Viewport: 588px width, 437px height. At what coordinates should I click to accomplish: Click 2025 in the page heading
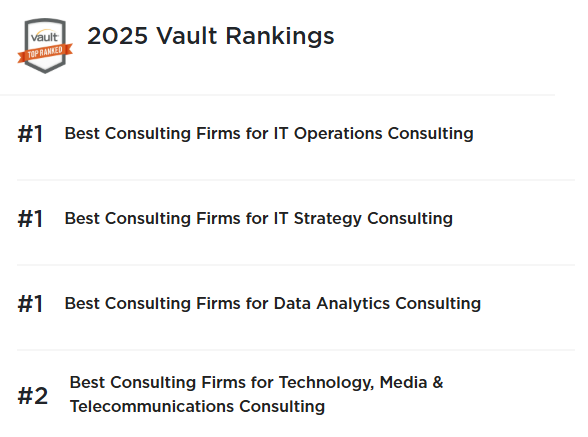(118, 36)
